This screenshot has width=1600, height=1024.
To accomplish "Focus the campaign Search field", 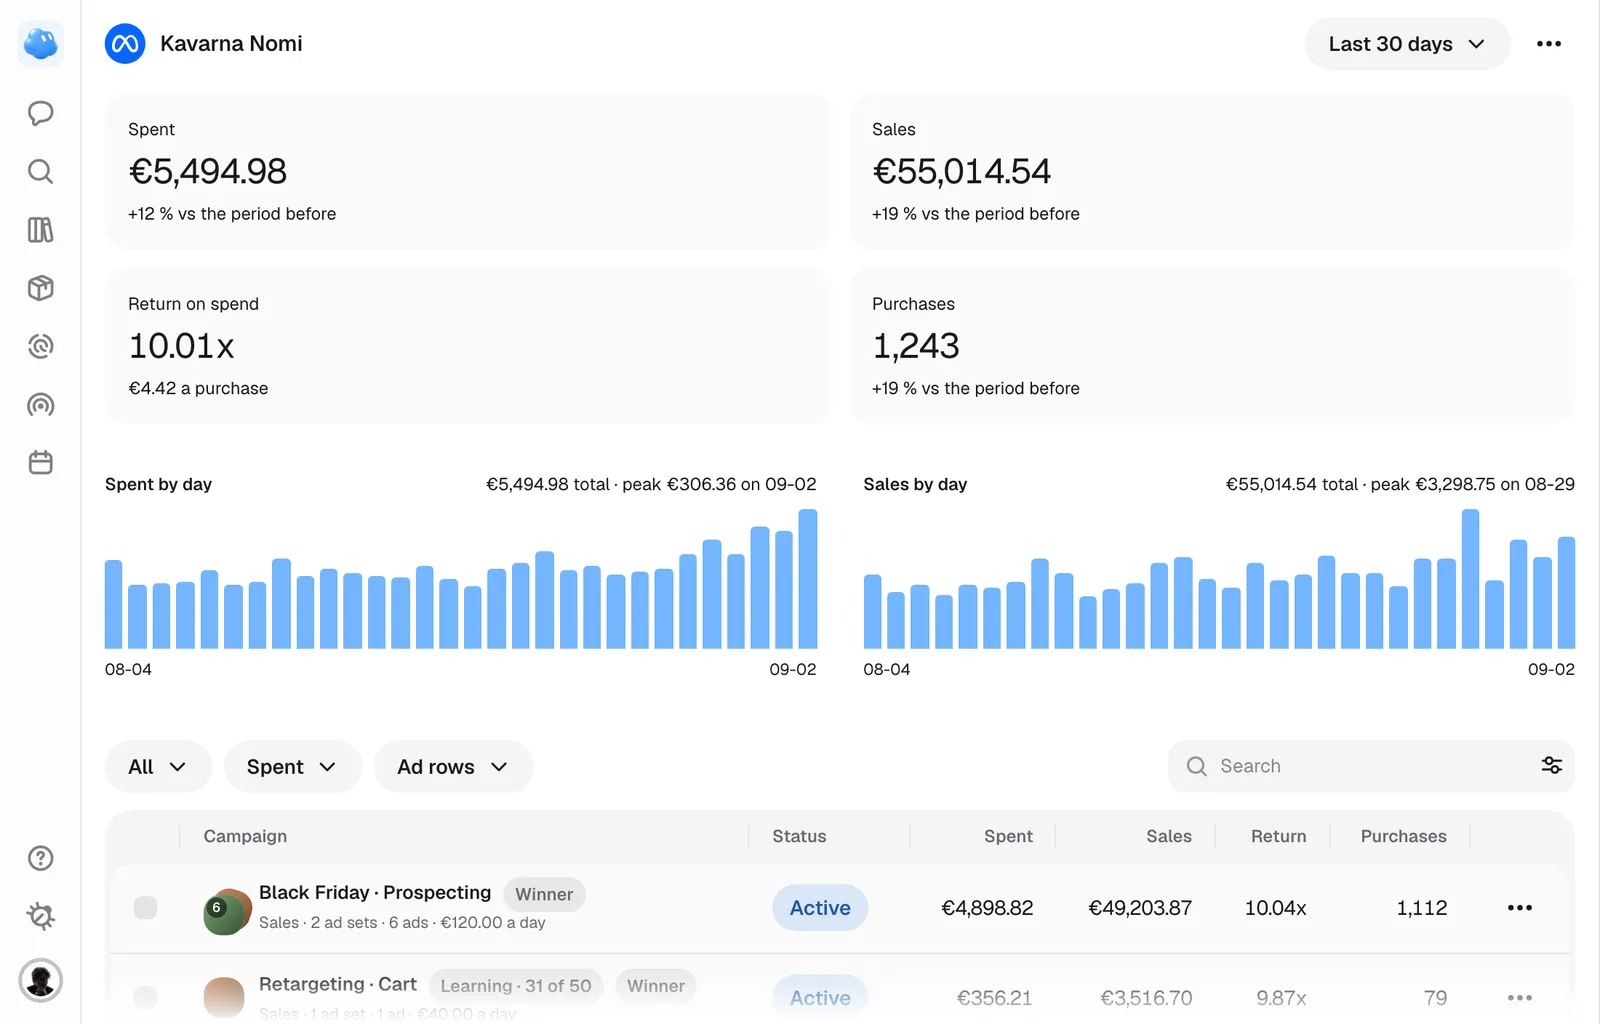I will point(1371,767).
